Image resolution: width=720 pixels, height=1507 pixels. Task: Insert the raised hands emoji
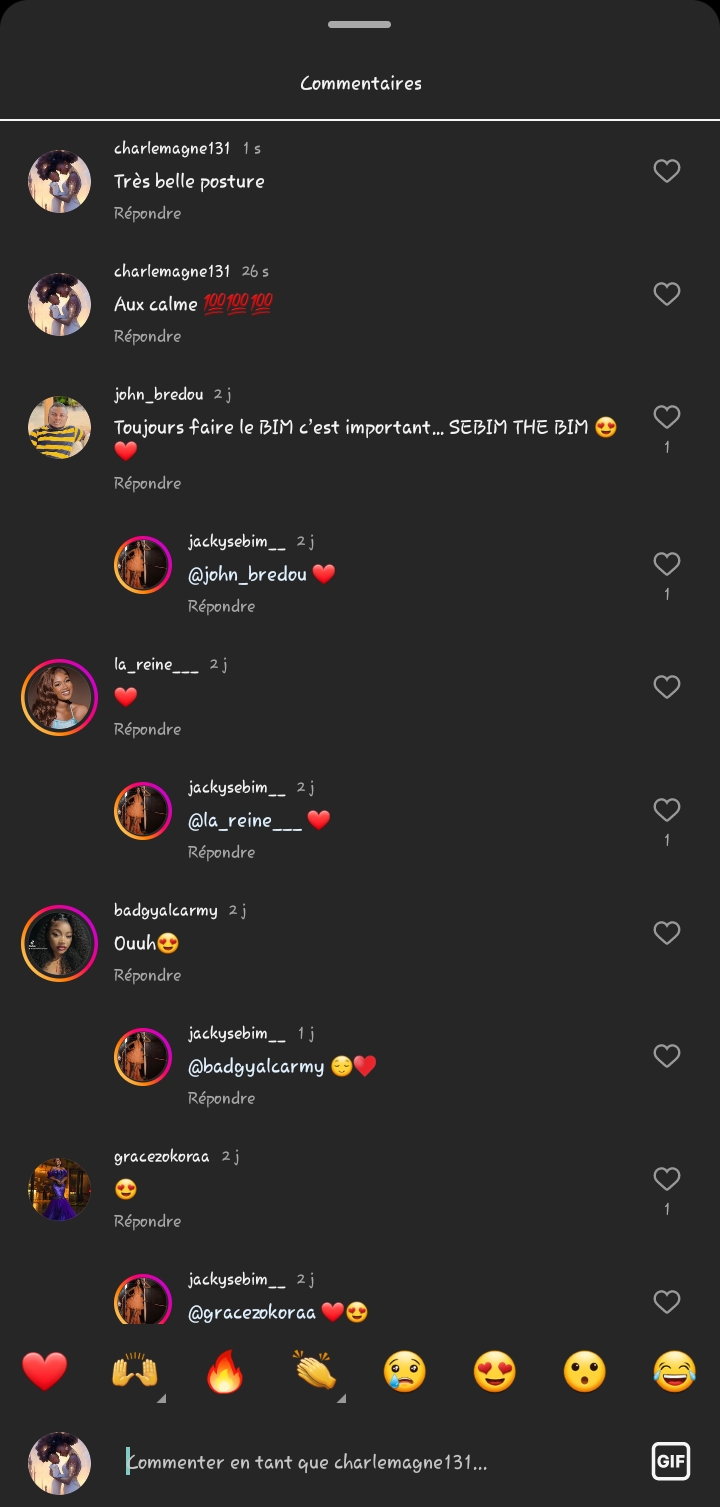(x=134, y=1371)
